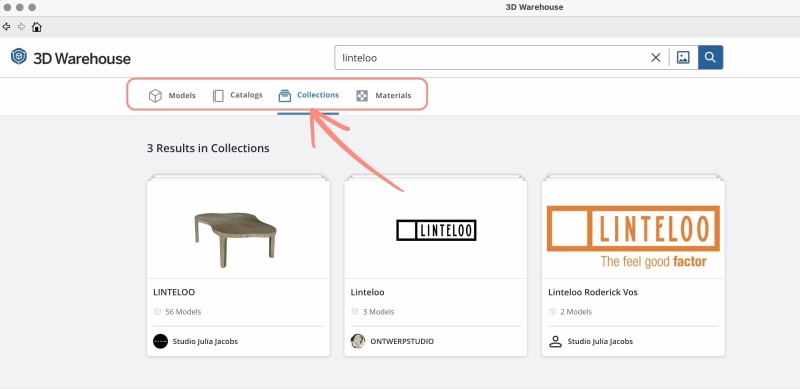Clear the search field with X
Viewport: 800px width, 389px height.
click(656, 58)
